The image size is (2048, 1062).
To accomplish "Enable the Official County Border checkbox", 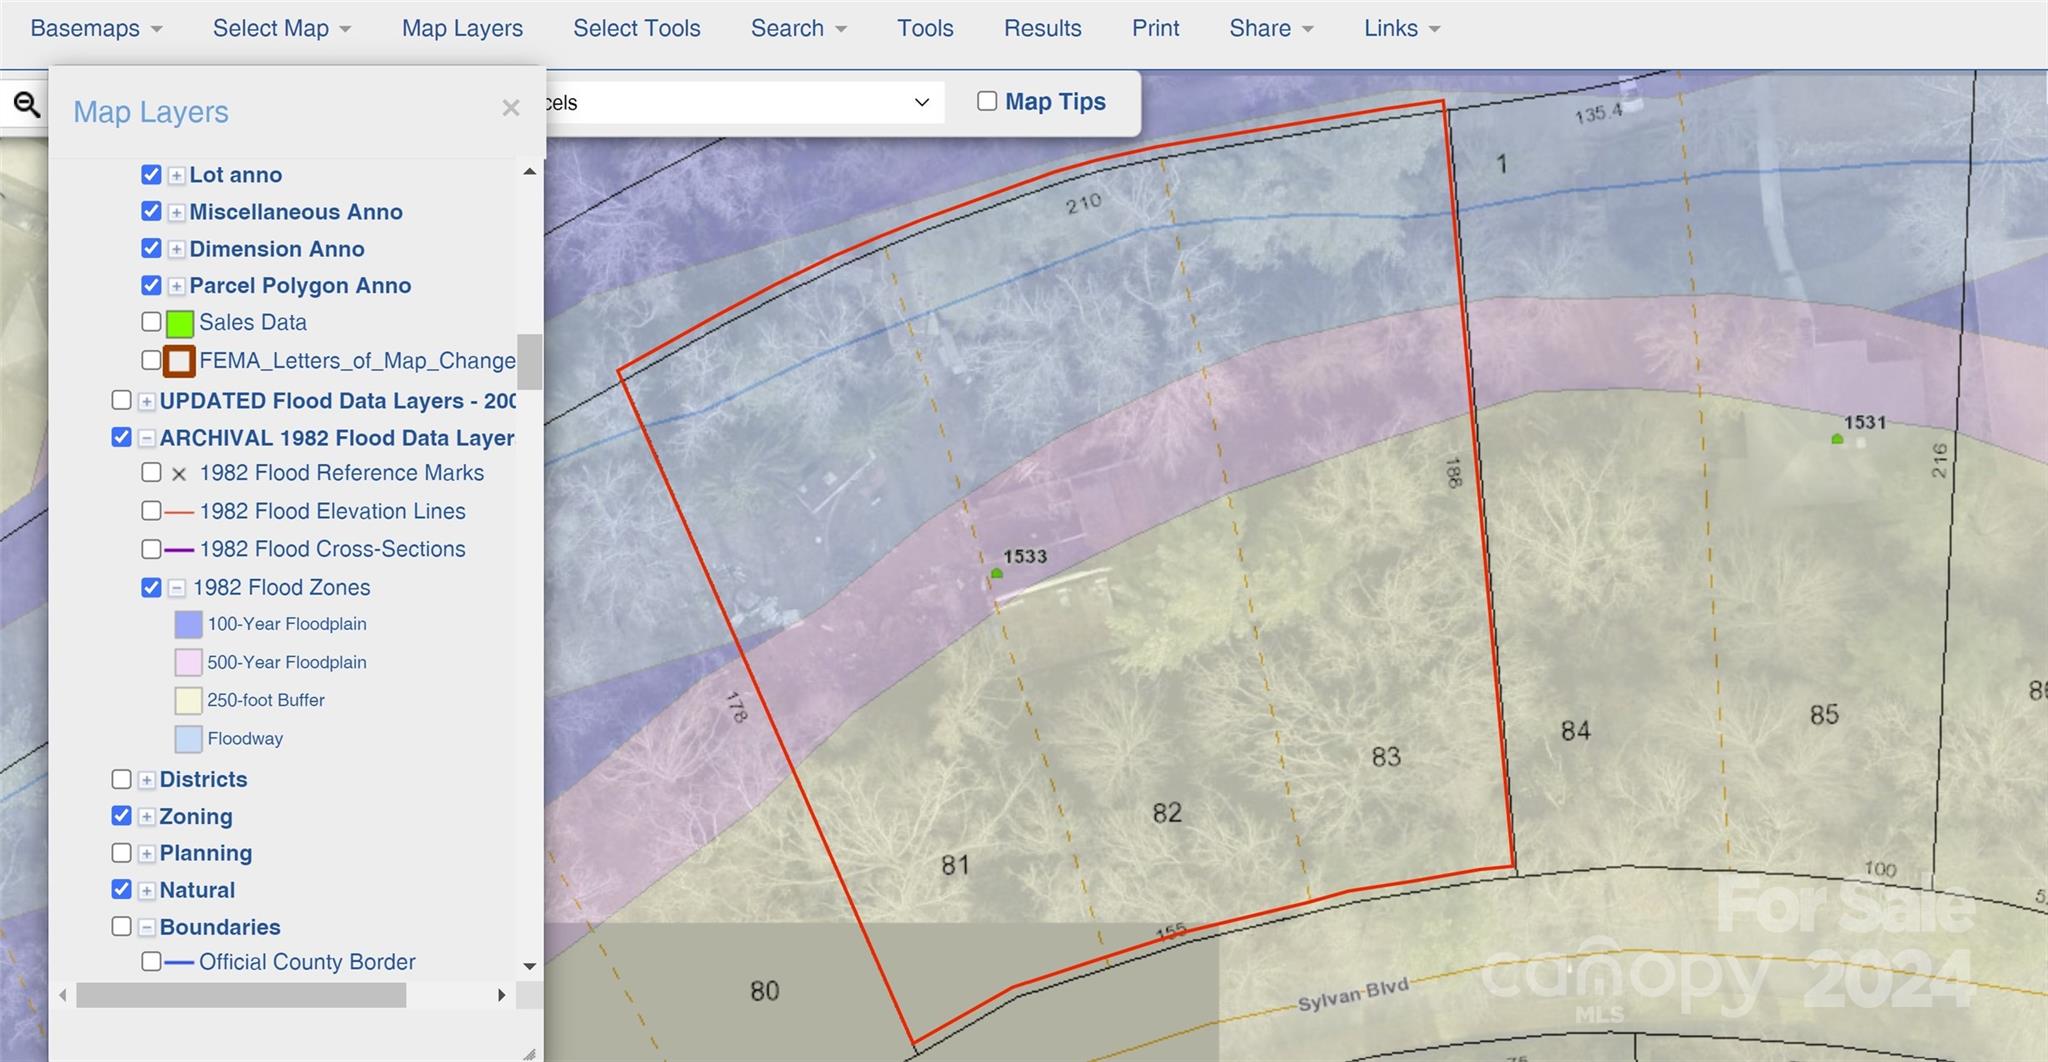I will click(x=151, y=962).
